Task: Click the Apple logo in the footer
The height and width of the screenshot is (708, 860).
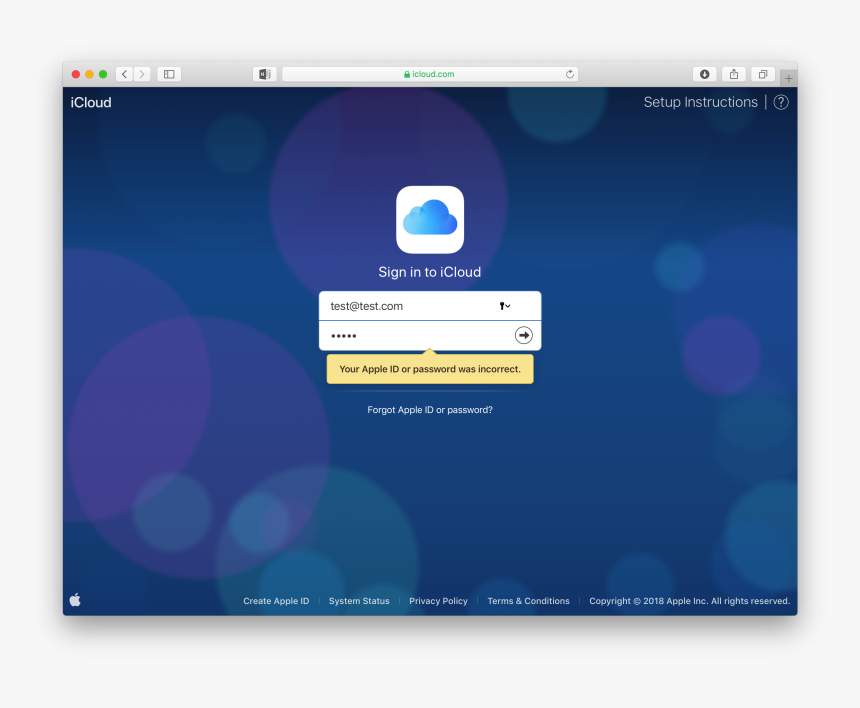Action: click(x=76, y=600)
